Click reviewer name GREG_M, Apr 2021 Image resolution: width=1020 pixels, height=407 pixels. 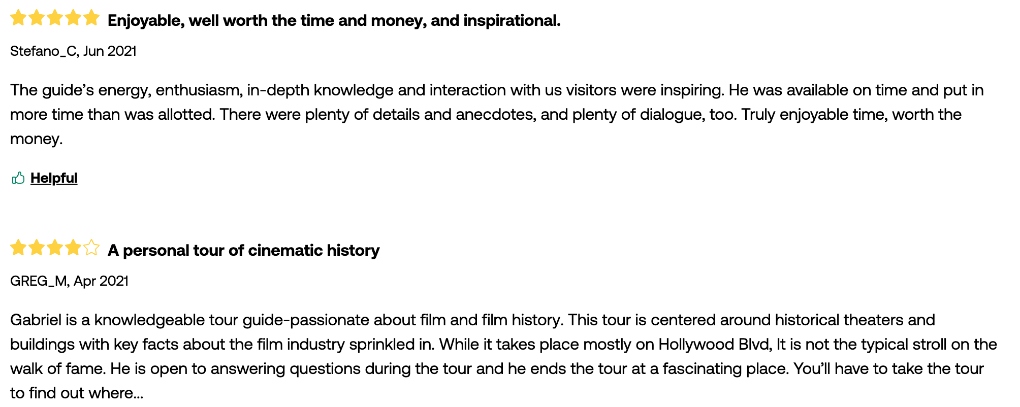coord(70,281)
